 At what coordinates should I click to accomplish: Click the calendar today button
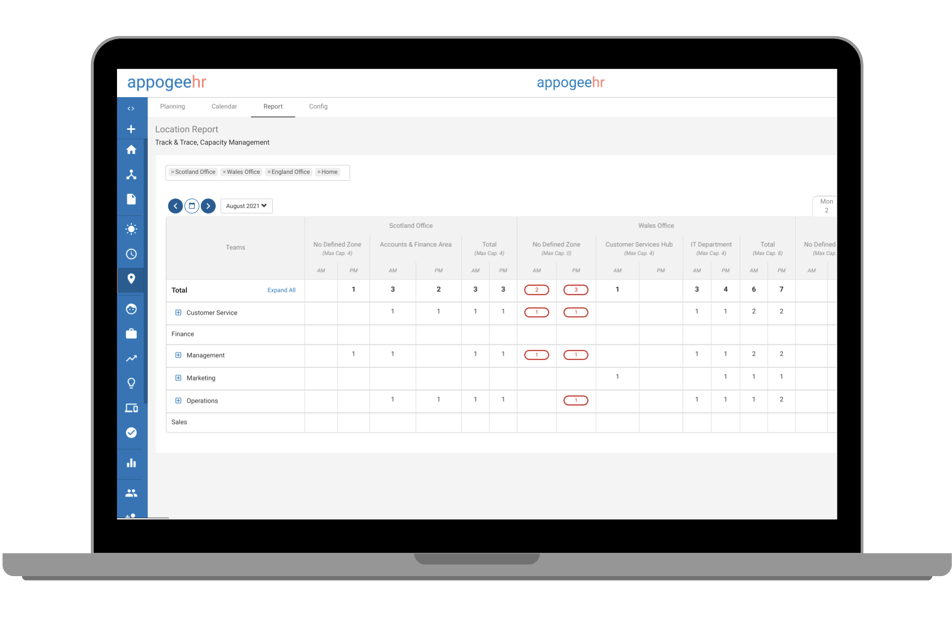click(191, 206)
